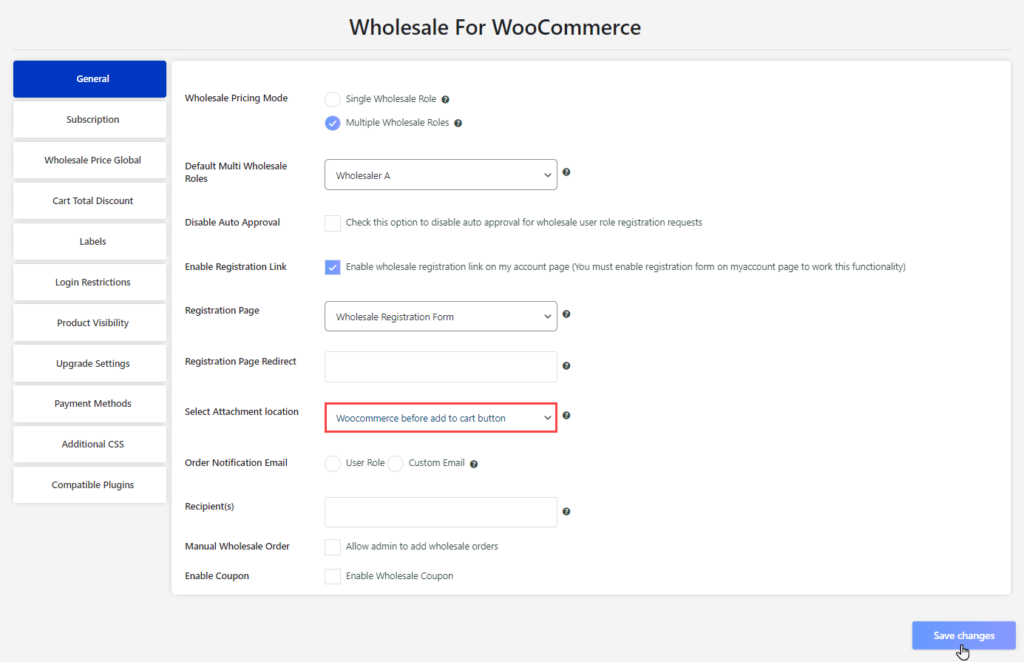Open Registration Page dropdown
The height and width of the screenshot is (662, 1024).
441,317
